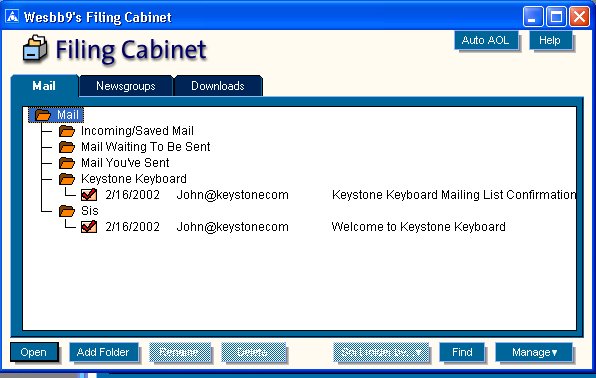Click the Mail root folder icon

[x=43, y=115]
